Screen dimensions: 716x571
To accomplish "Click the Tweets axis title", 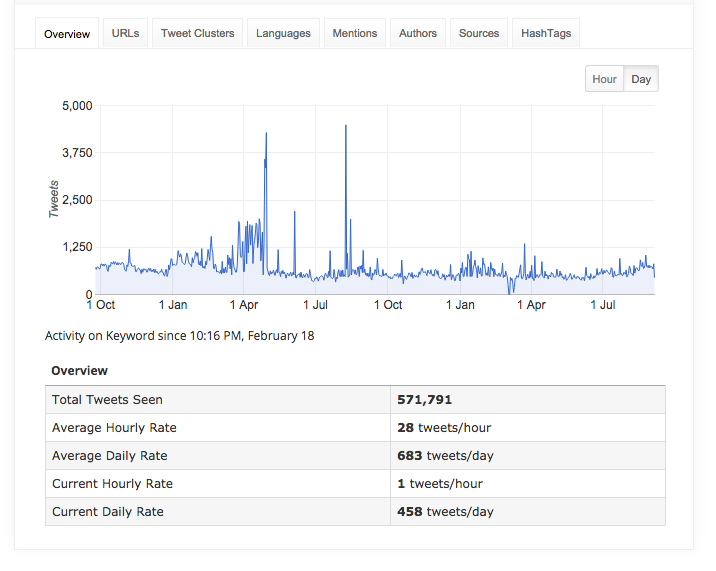I will 54,199.
